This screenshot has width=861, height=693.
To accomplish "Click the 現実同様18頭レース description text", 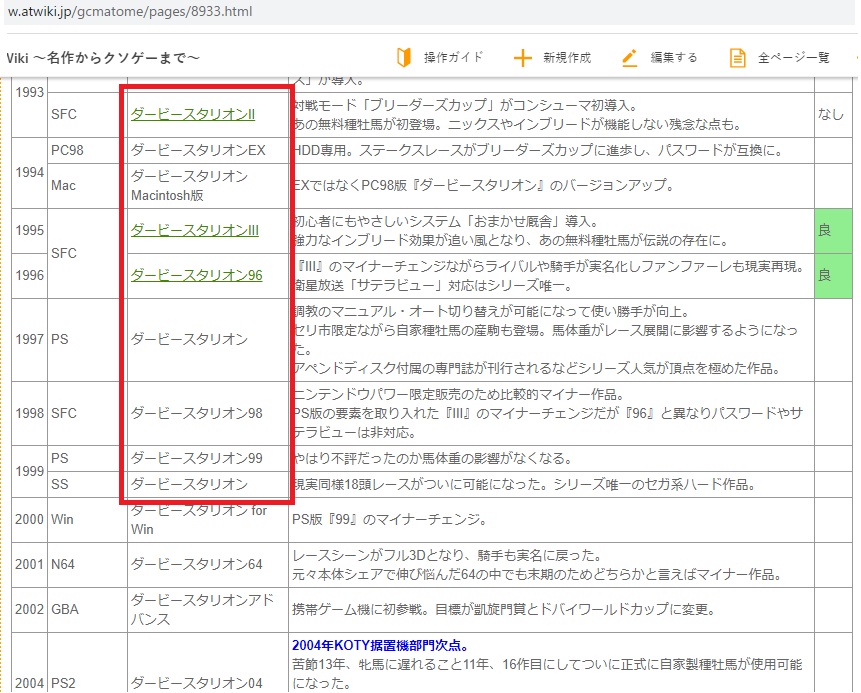I will coord(526,484).
